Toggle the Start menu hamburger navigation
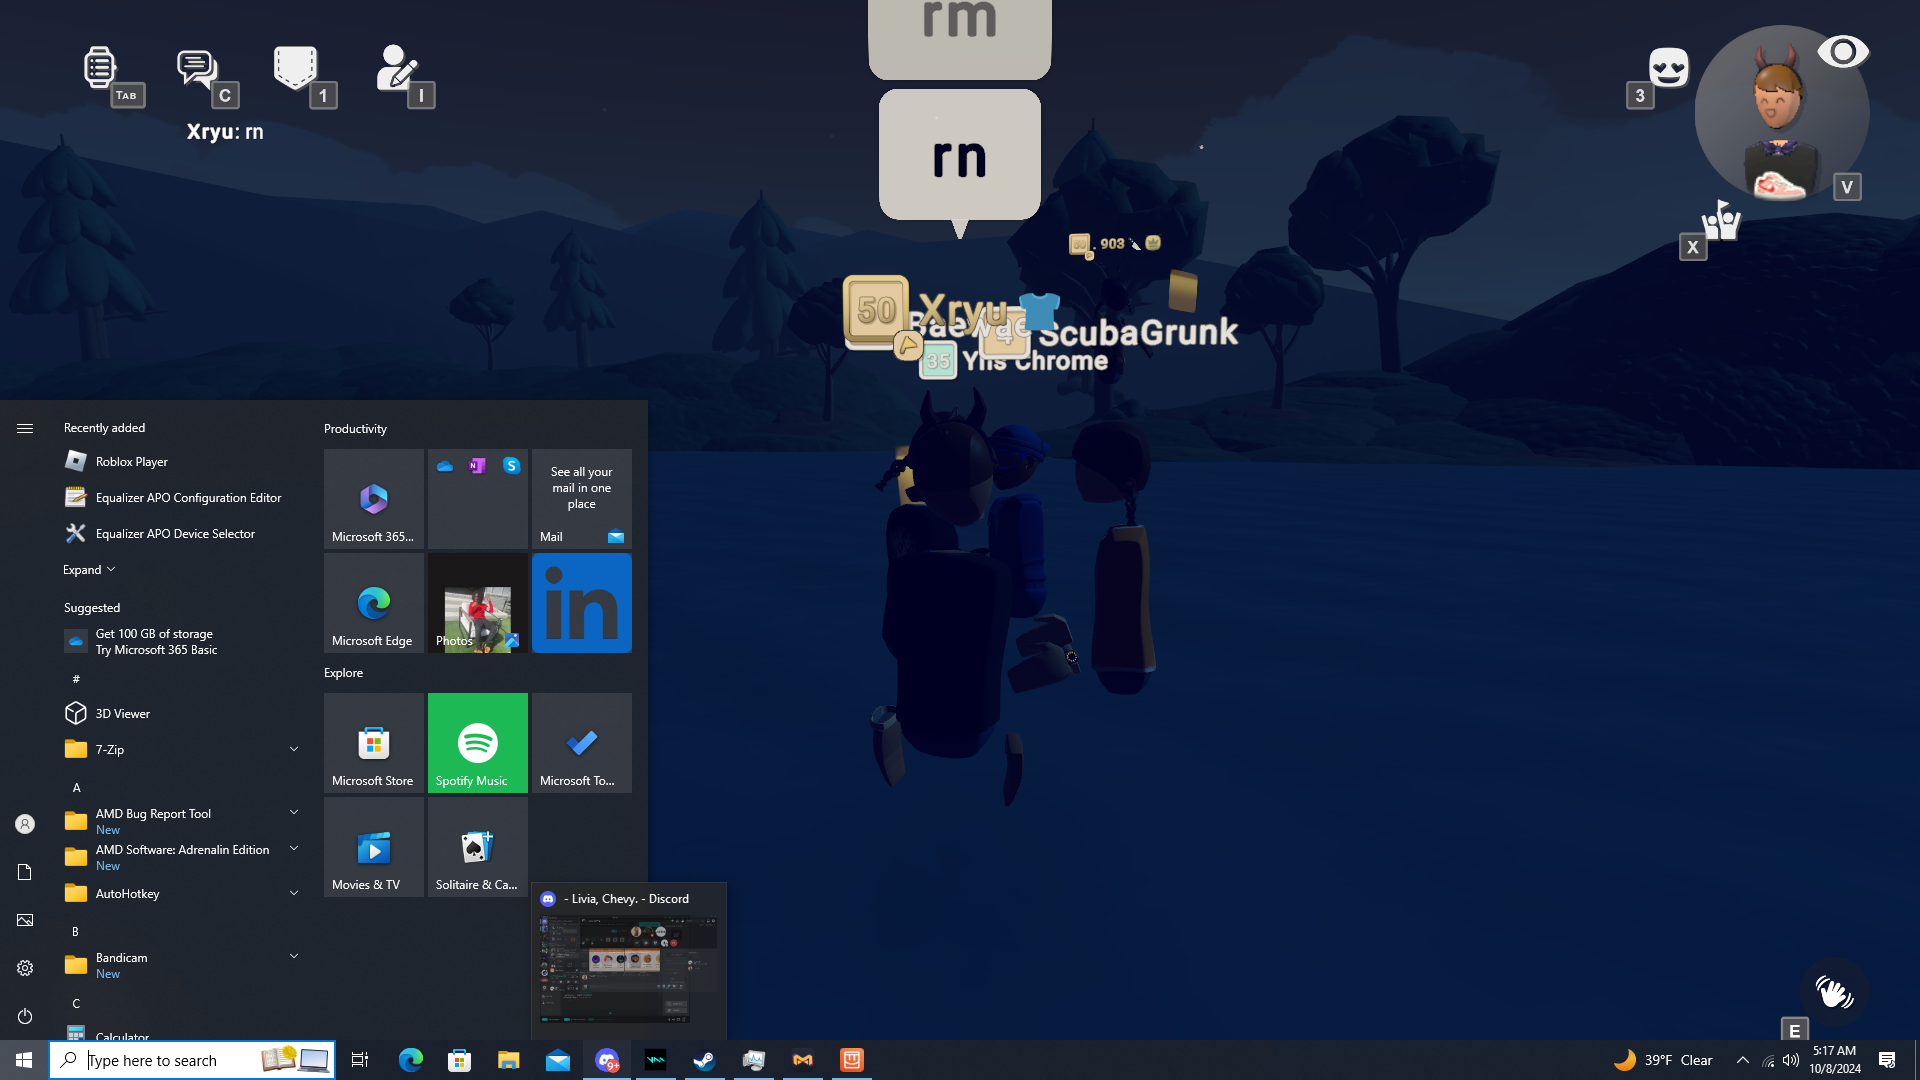This screenshot has width=1920, height=1080. click(25, 428)
